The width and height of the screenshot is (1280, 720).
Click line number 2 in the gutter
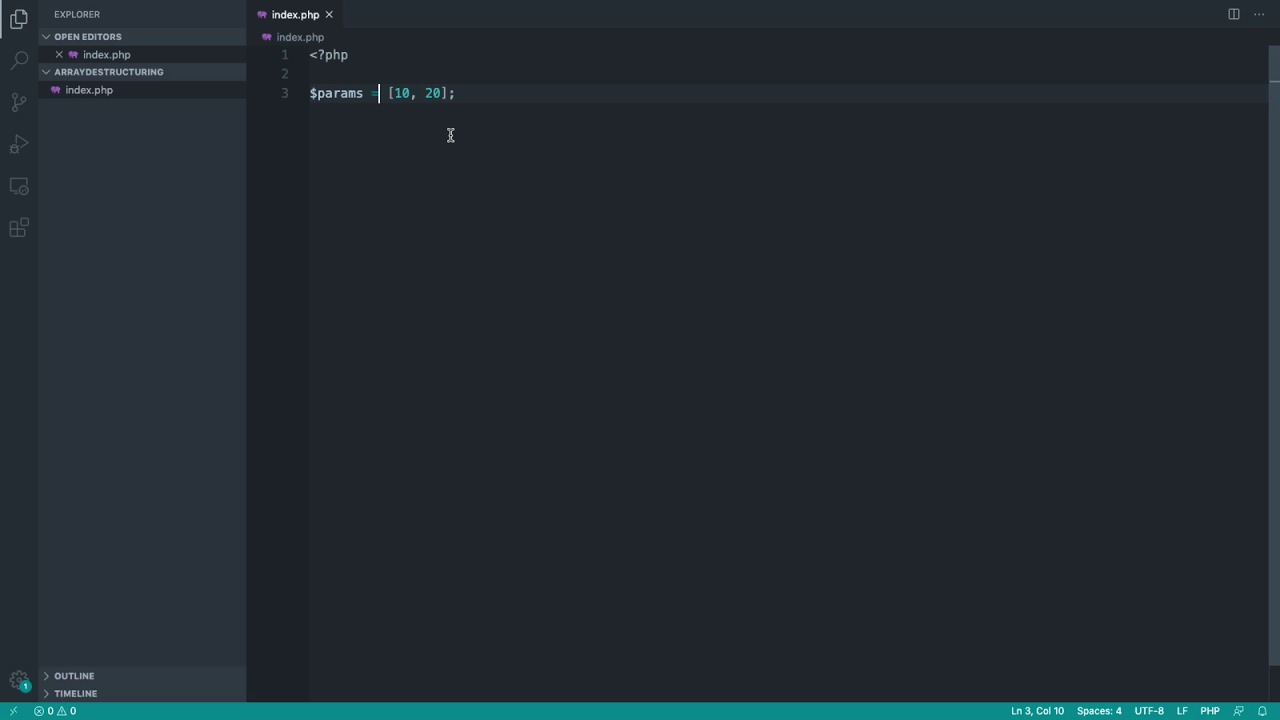(285, 74)
